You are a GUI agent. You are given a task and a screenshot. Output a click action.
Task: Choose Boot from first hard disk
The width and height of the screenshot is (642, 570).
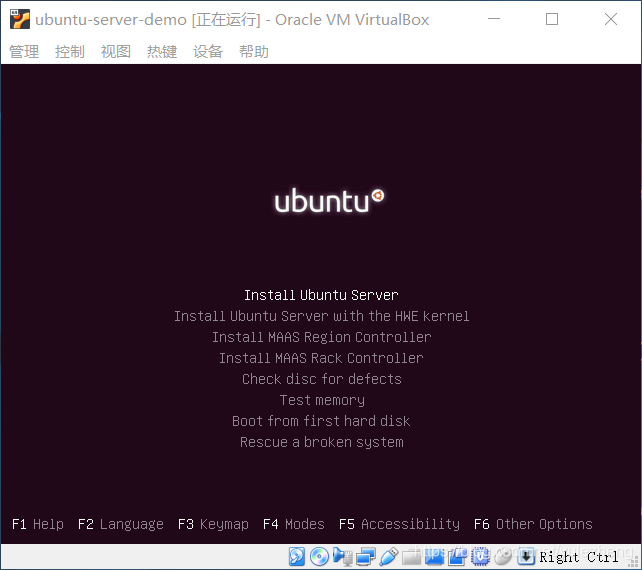pyautogui.click(x=321, y=421)
